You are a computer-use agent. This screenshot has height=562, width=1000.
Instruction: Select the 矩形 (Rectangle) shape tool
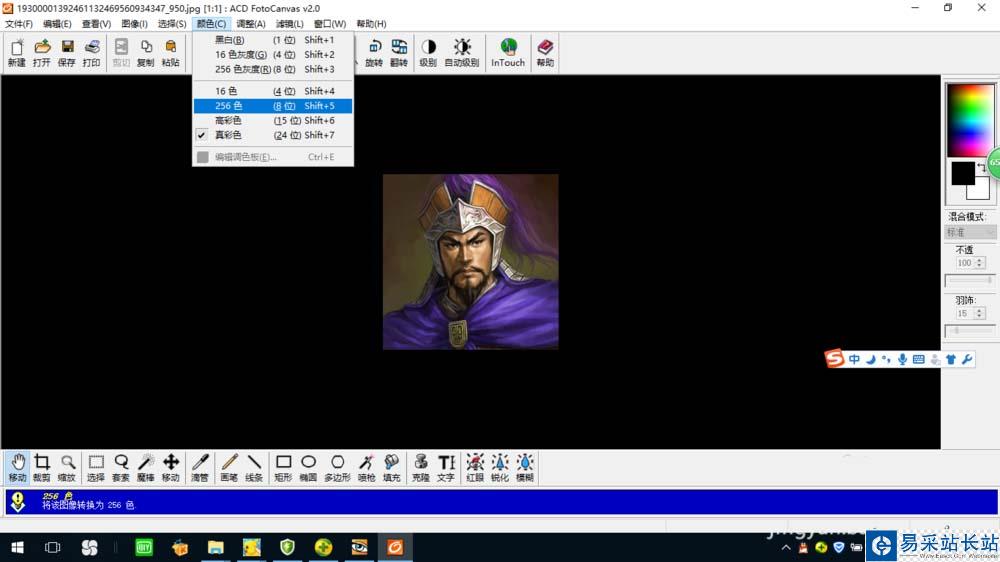click(283, 468)
